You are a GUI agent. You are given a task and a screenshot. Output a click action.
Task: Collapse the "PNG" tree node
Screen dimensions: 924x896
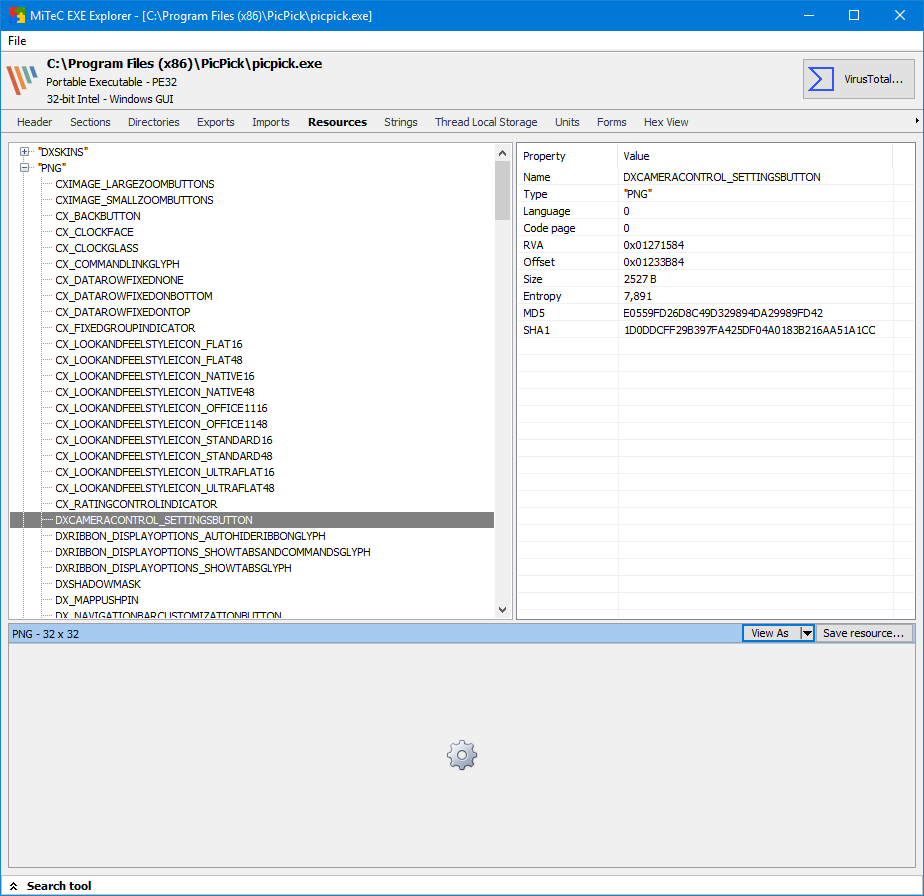point(24,167)
